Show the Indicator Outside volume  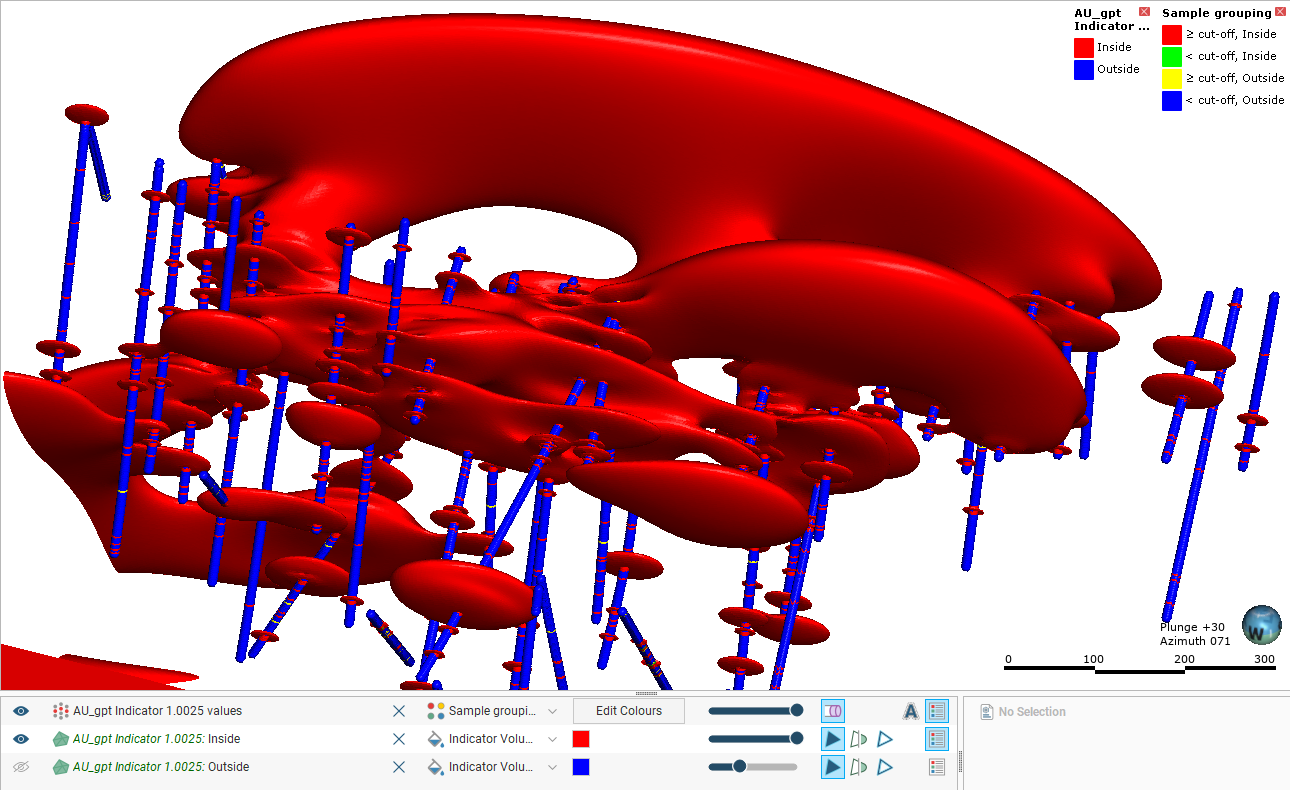click(x=21, y=767)
